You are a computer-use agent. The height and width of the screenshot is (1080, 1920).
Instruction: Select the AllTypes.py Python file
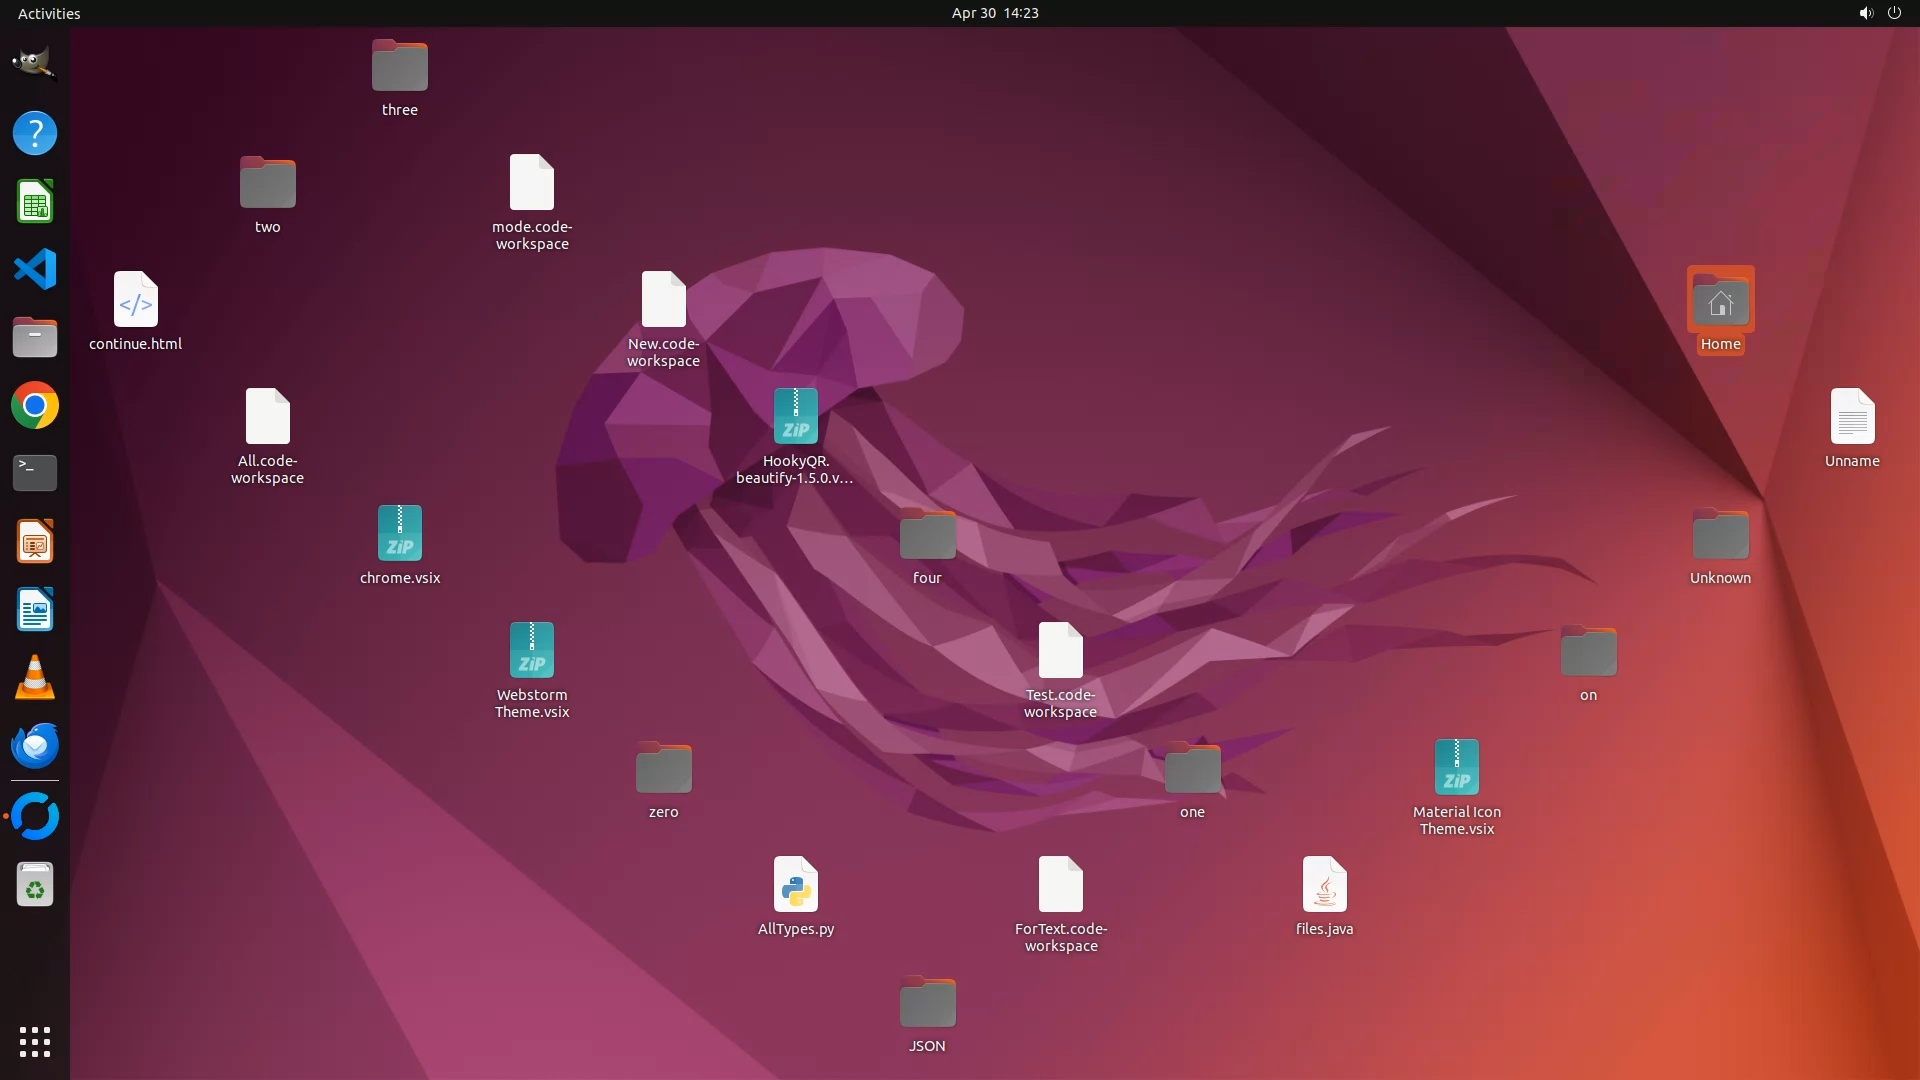795,885
